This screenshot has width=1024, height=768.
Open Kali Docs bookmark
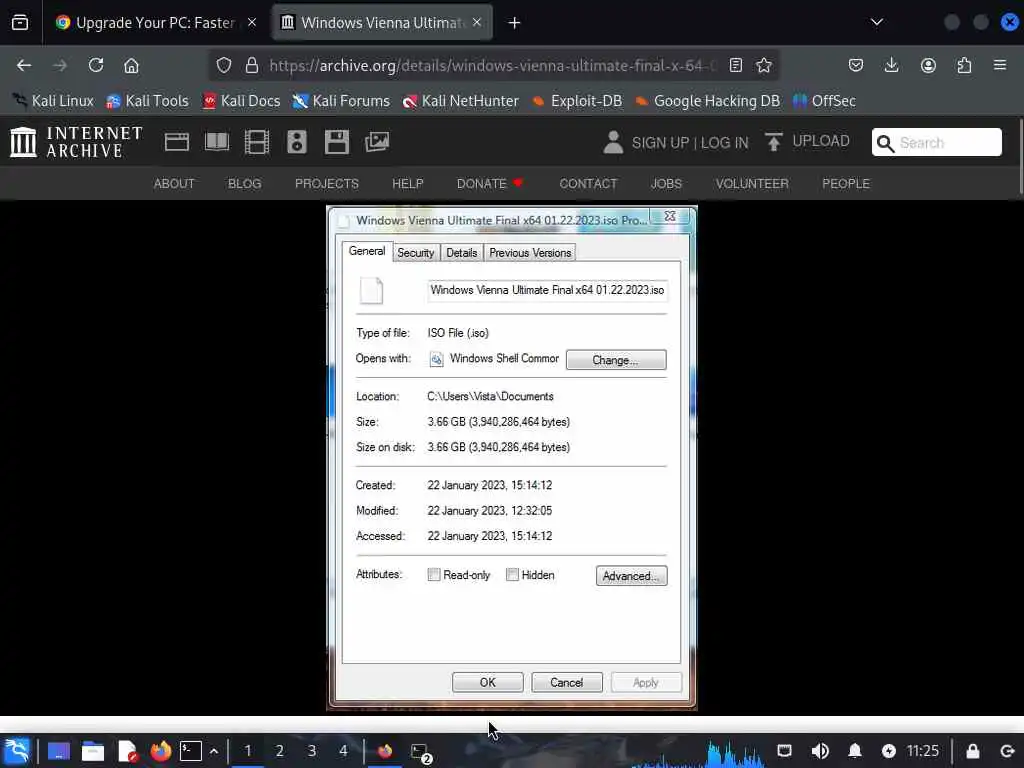(x=242, y=101)
